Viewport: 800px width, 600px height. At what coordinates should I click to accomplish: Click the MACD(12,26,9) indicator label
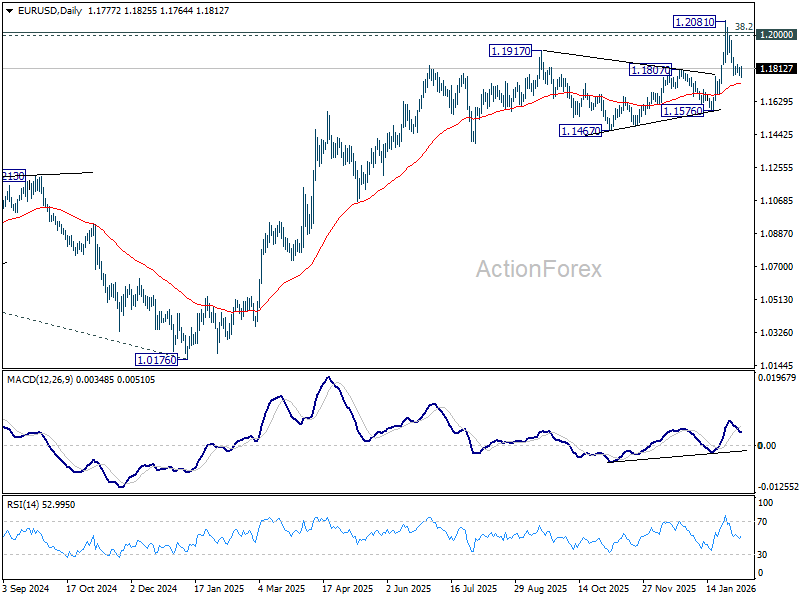pos(40,380)
